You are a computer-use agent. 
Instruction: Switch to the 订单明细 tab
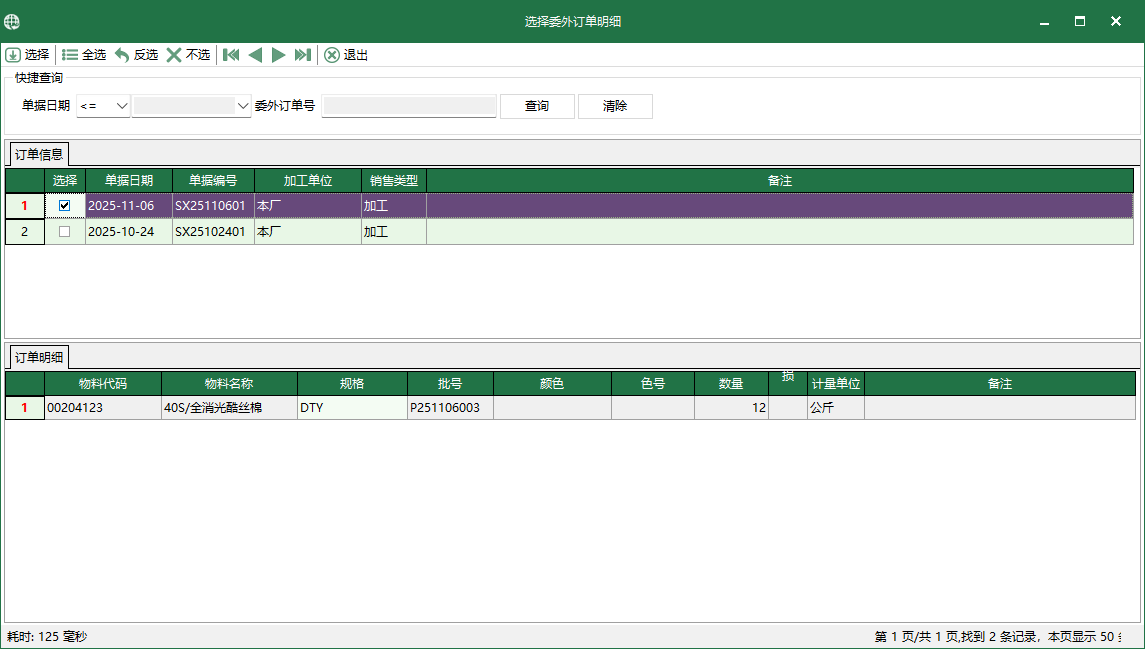pos(39,357)
